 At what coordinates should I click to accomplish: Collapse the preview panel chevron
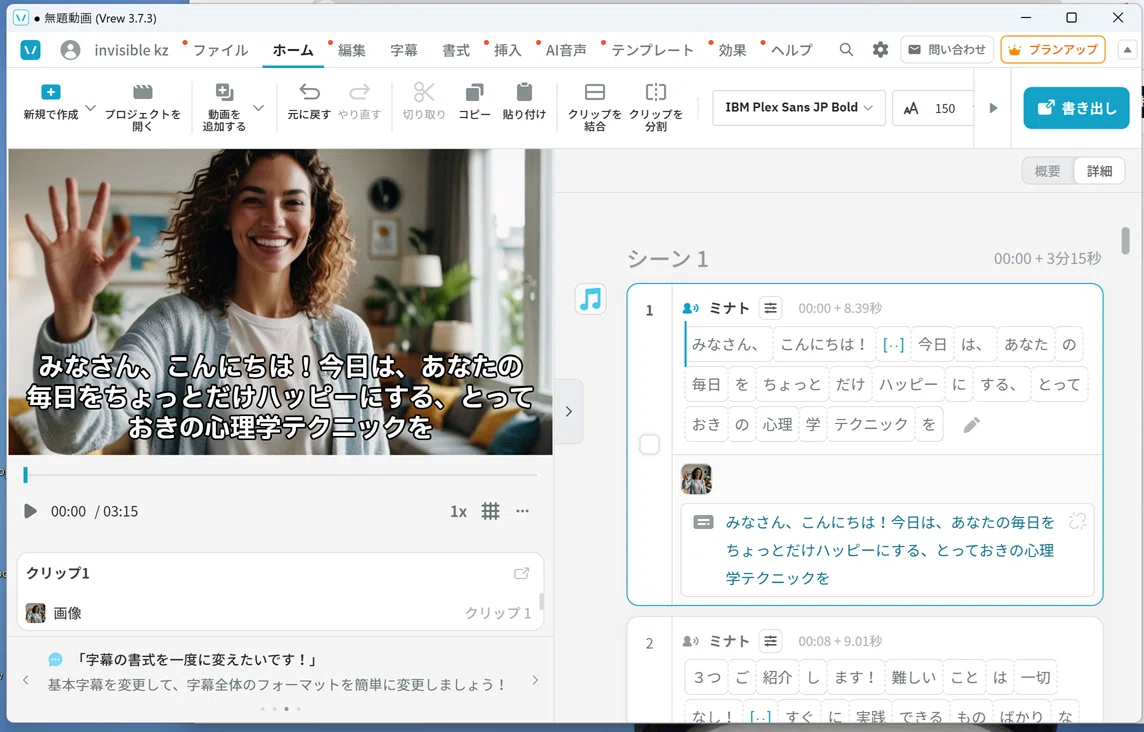(x=569, y=412)
